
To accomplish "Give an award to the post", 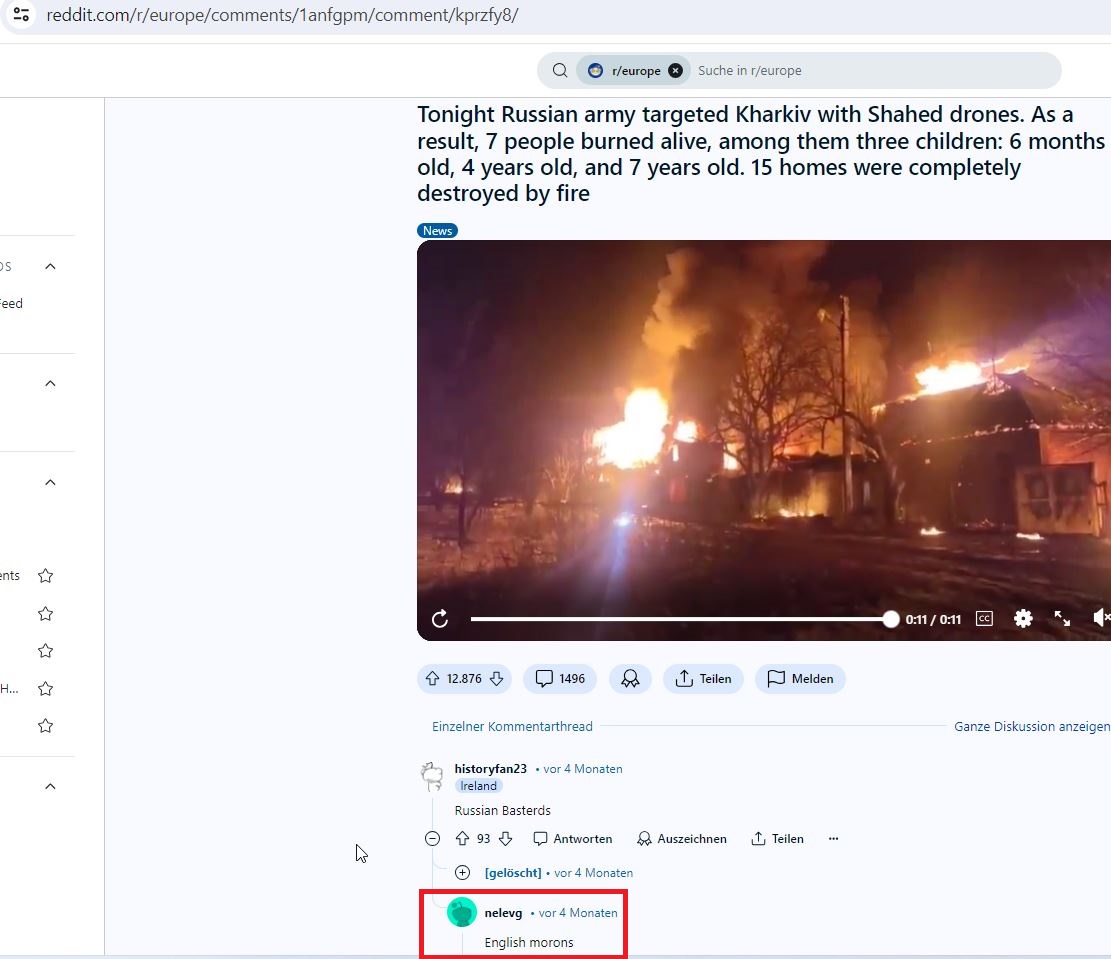I will point(630,678).
